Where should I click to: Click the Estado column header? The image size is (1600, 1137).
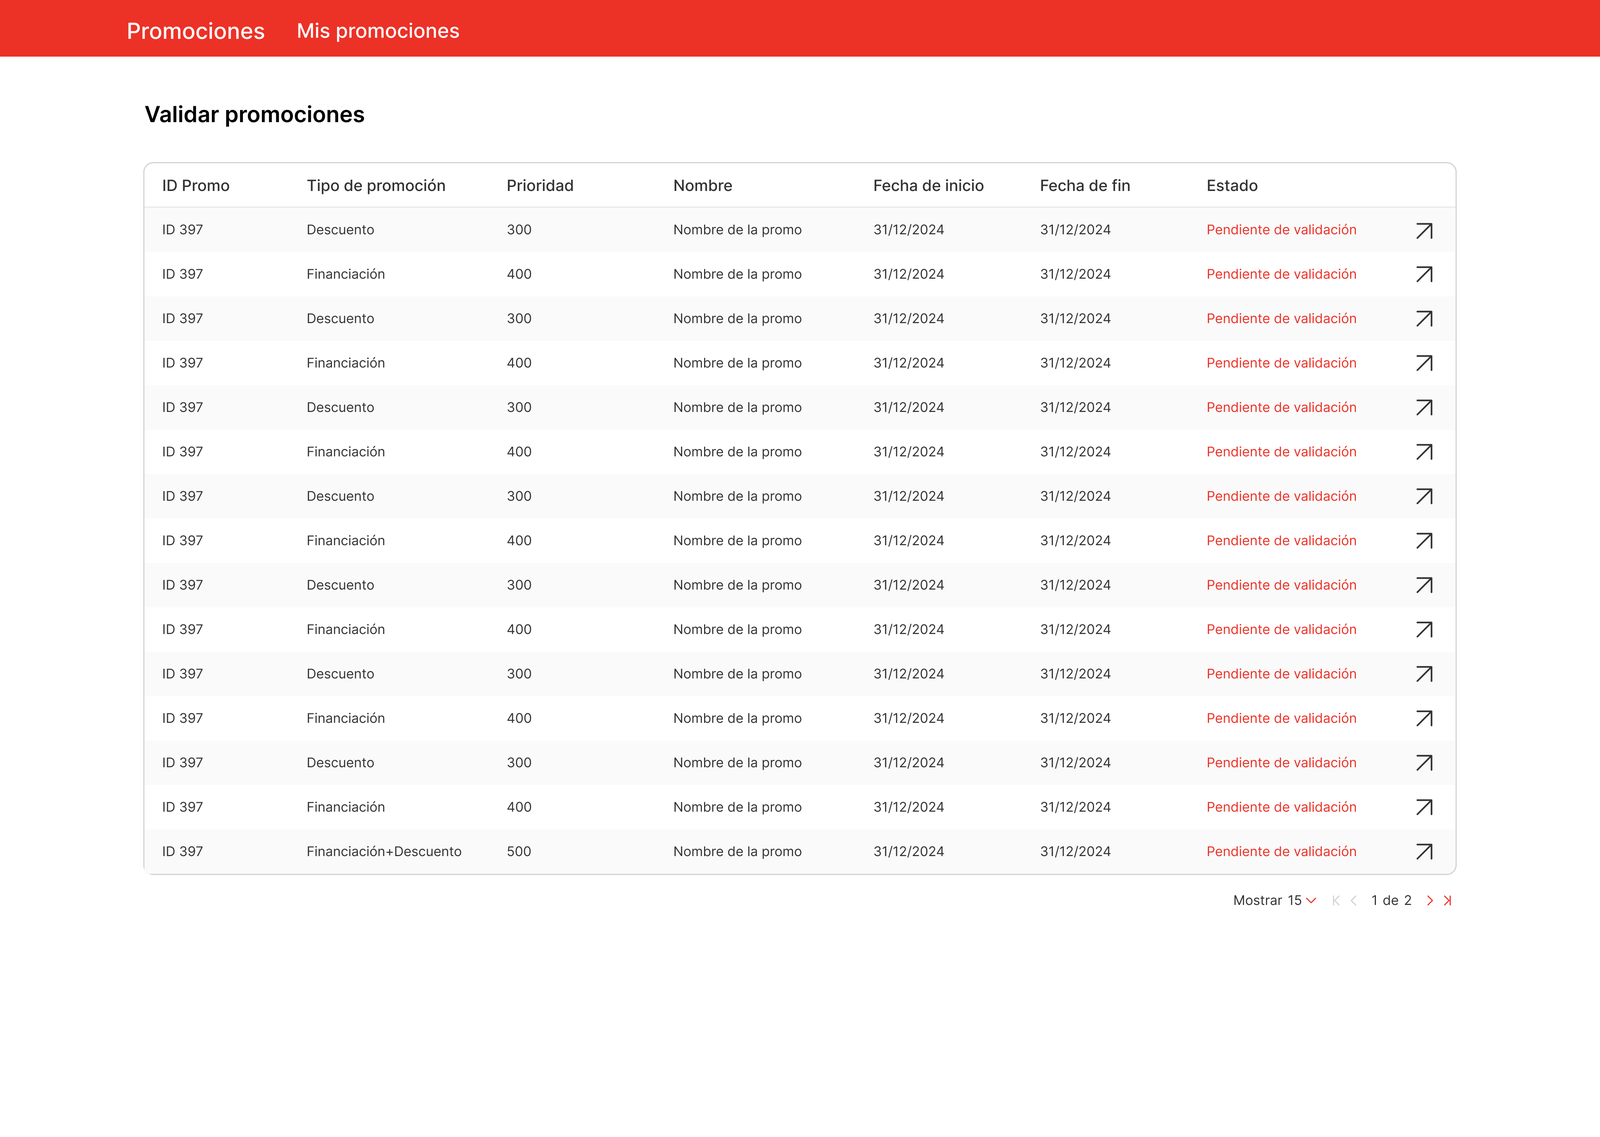click(1232, 186)
